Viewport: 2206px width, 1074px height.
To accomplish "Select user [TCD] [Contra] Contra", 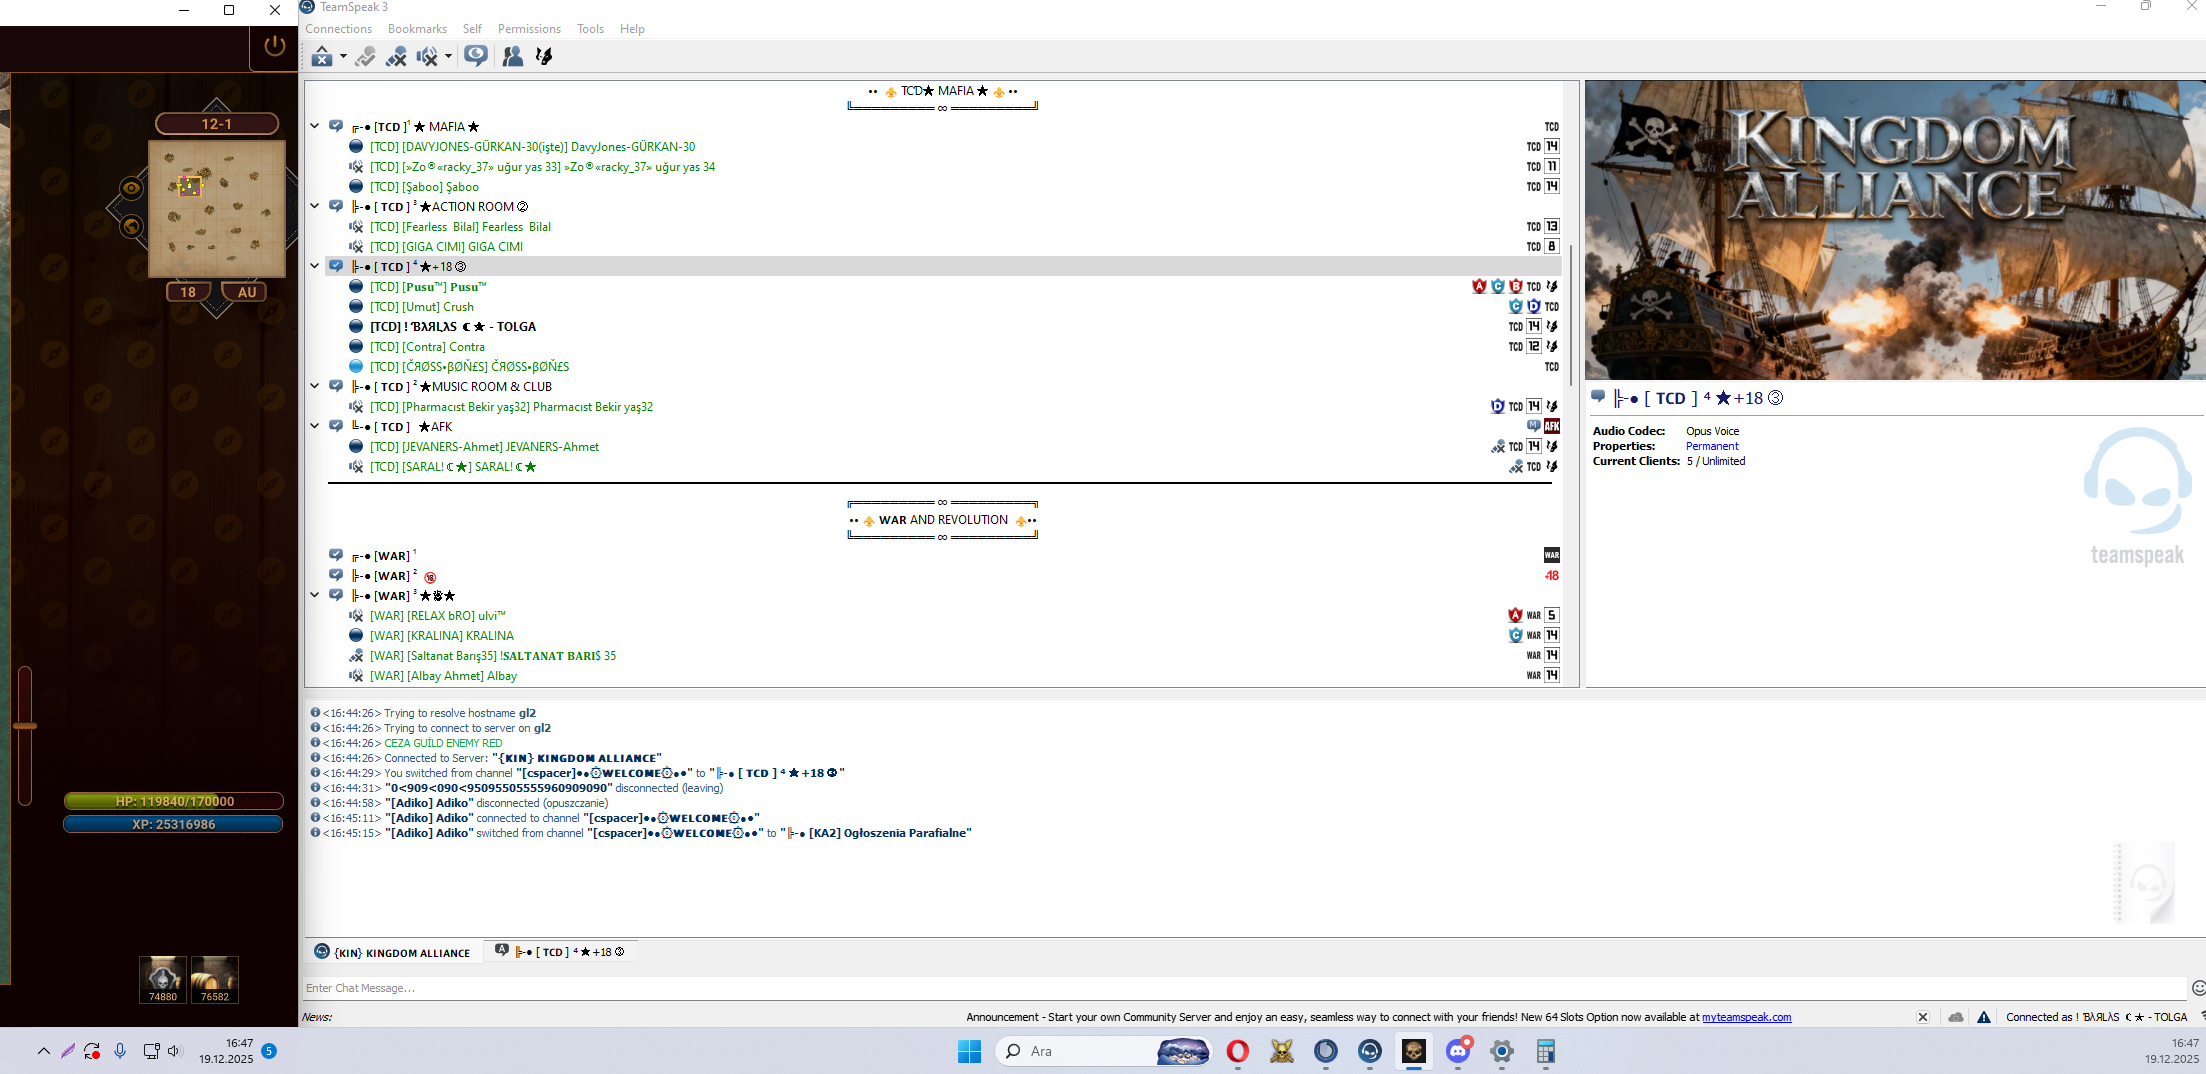I will tap(427, 347).
